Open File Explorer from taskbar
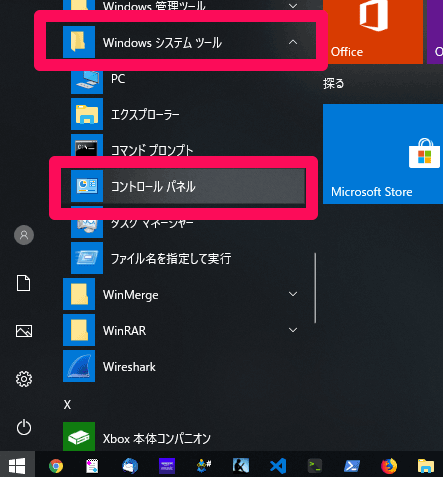 click(x=426, y=466)
